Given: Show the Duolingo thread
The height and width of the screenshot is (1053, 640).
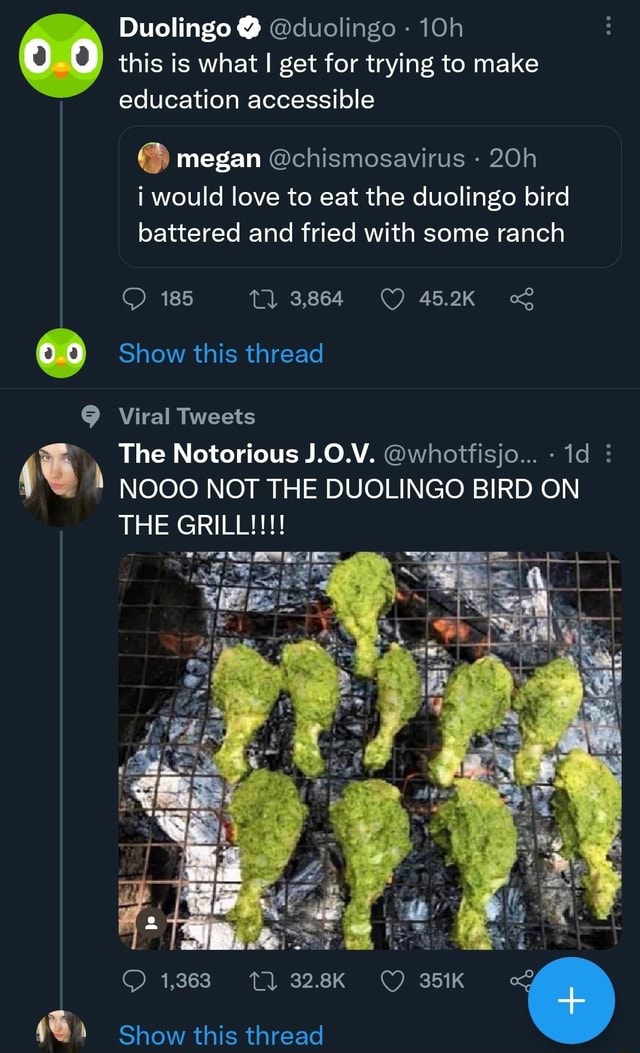Looking at the screenshot, I should 221,353.
